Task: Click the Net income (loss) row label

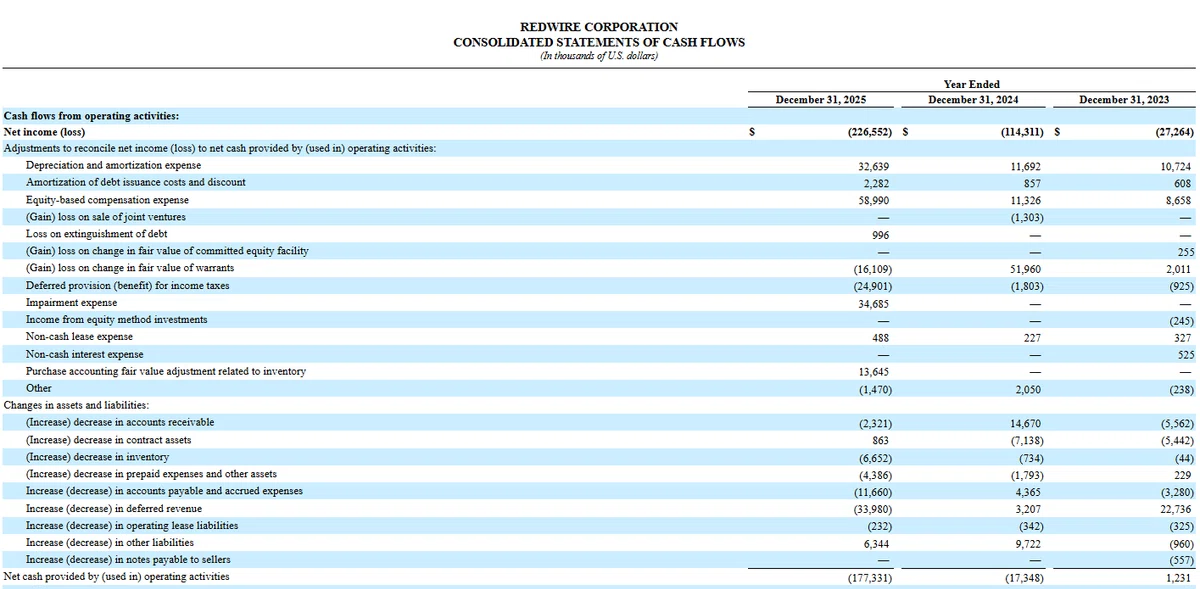Action: (x=45, y=132)
